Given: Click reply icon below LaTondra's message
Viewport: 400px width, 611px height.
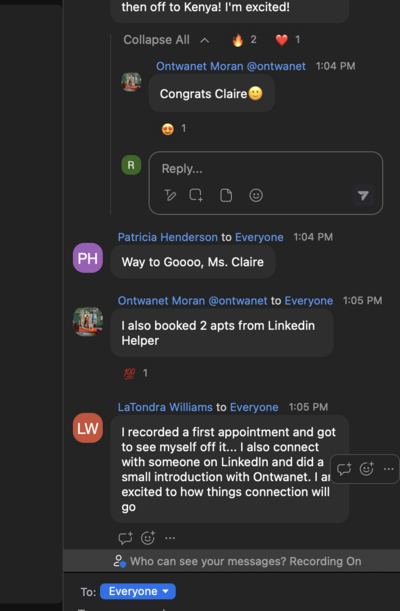Looking at the screenshot, I should [125, 538].
